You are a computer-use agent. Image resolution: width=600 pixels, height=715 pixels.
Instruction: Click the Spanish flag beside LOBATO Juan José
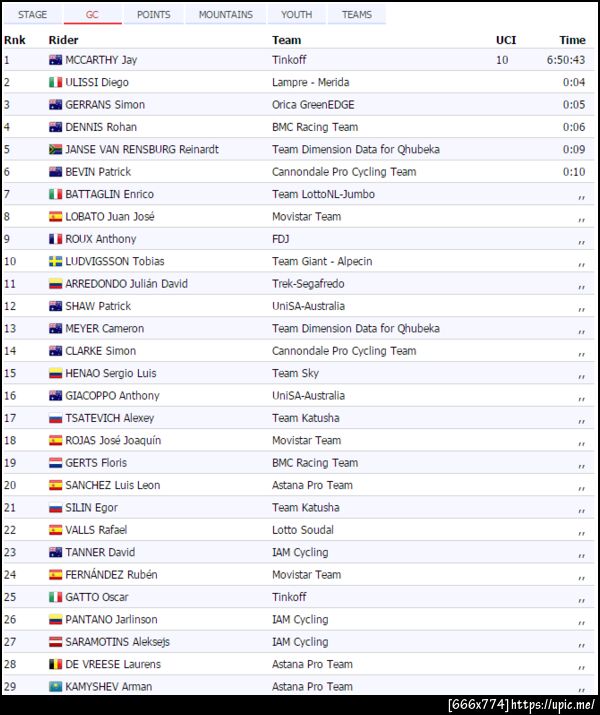tap(56, 216)
